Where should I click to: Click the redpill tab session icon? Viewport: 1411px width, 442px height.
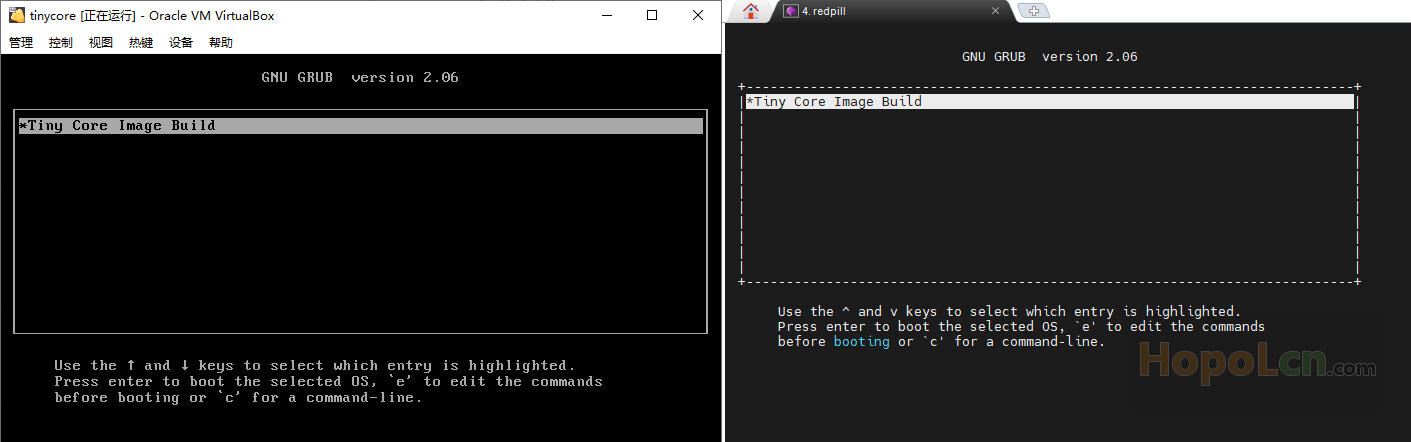coord(791,11)
